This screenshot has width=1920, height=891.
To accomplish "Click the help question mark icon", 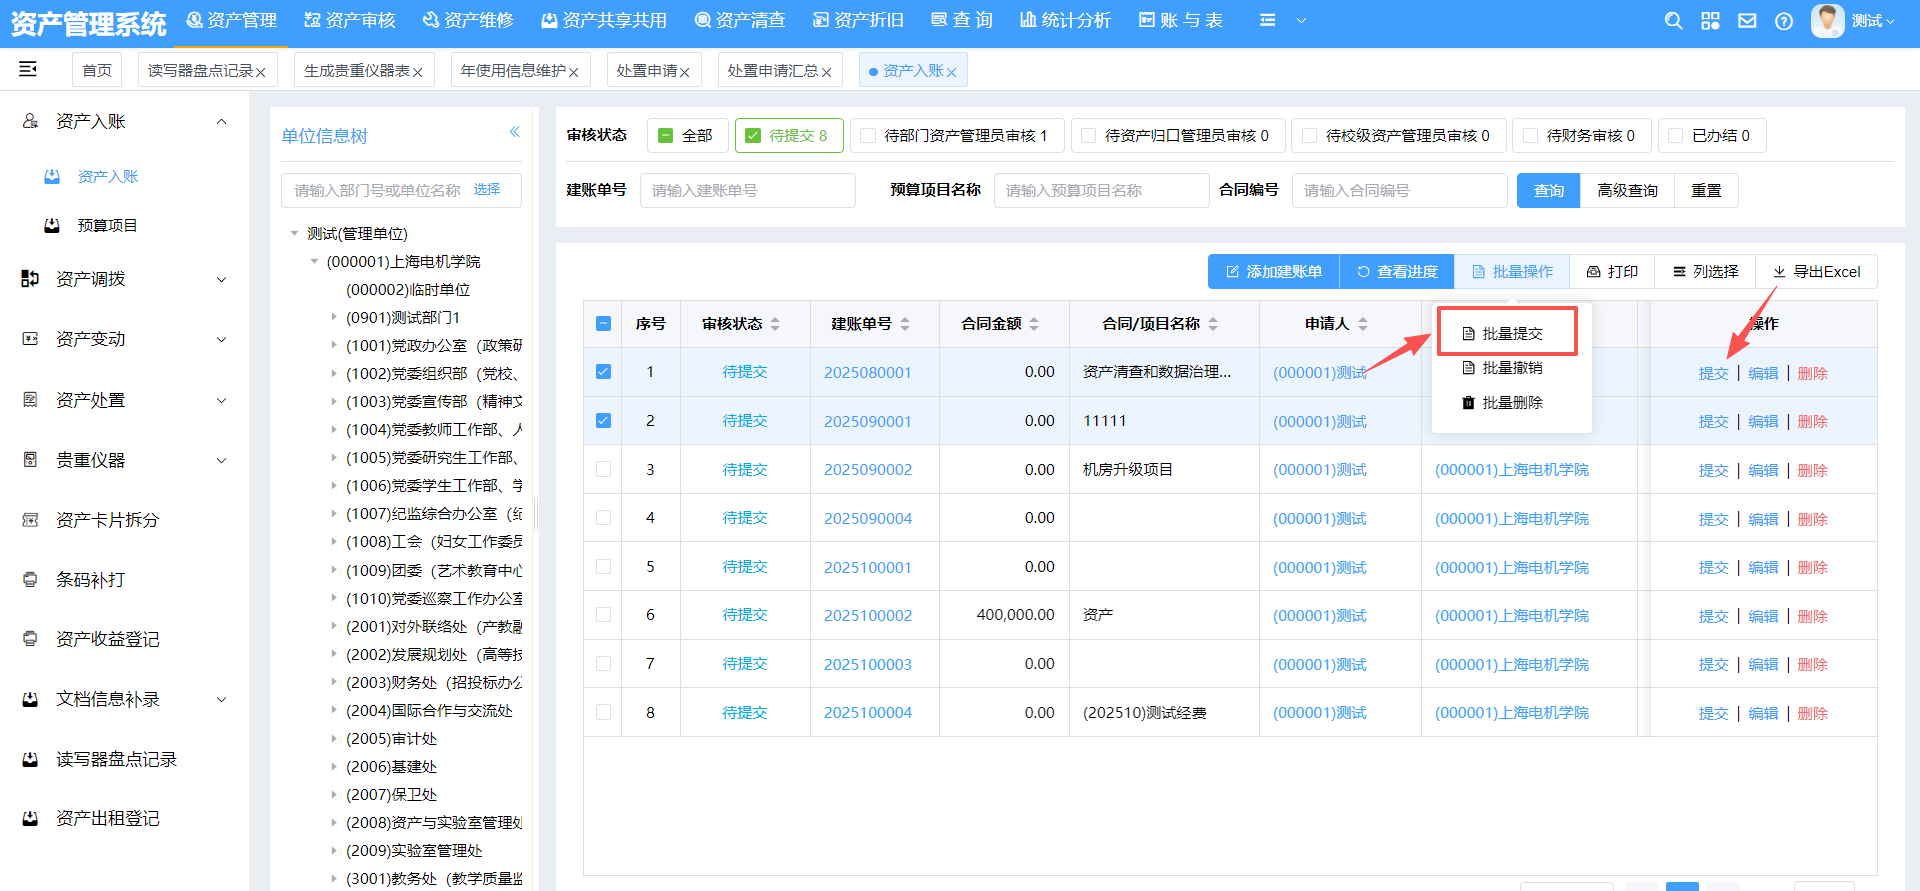I will (1784, 21).
